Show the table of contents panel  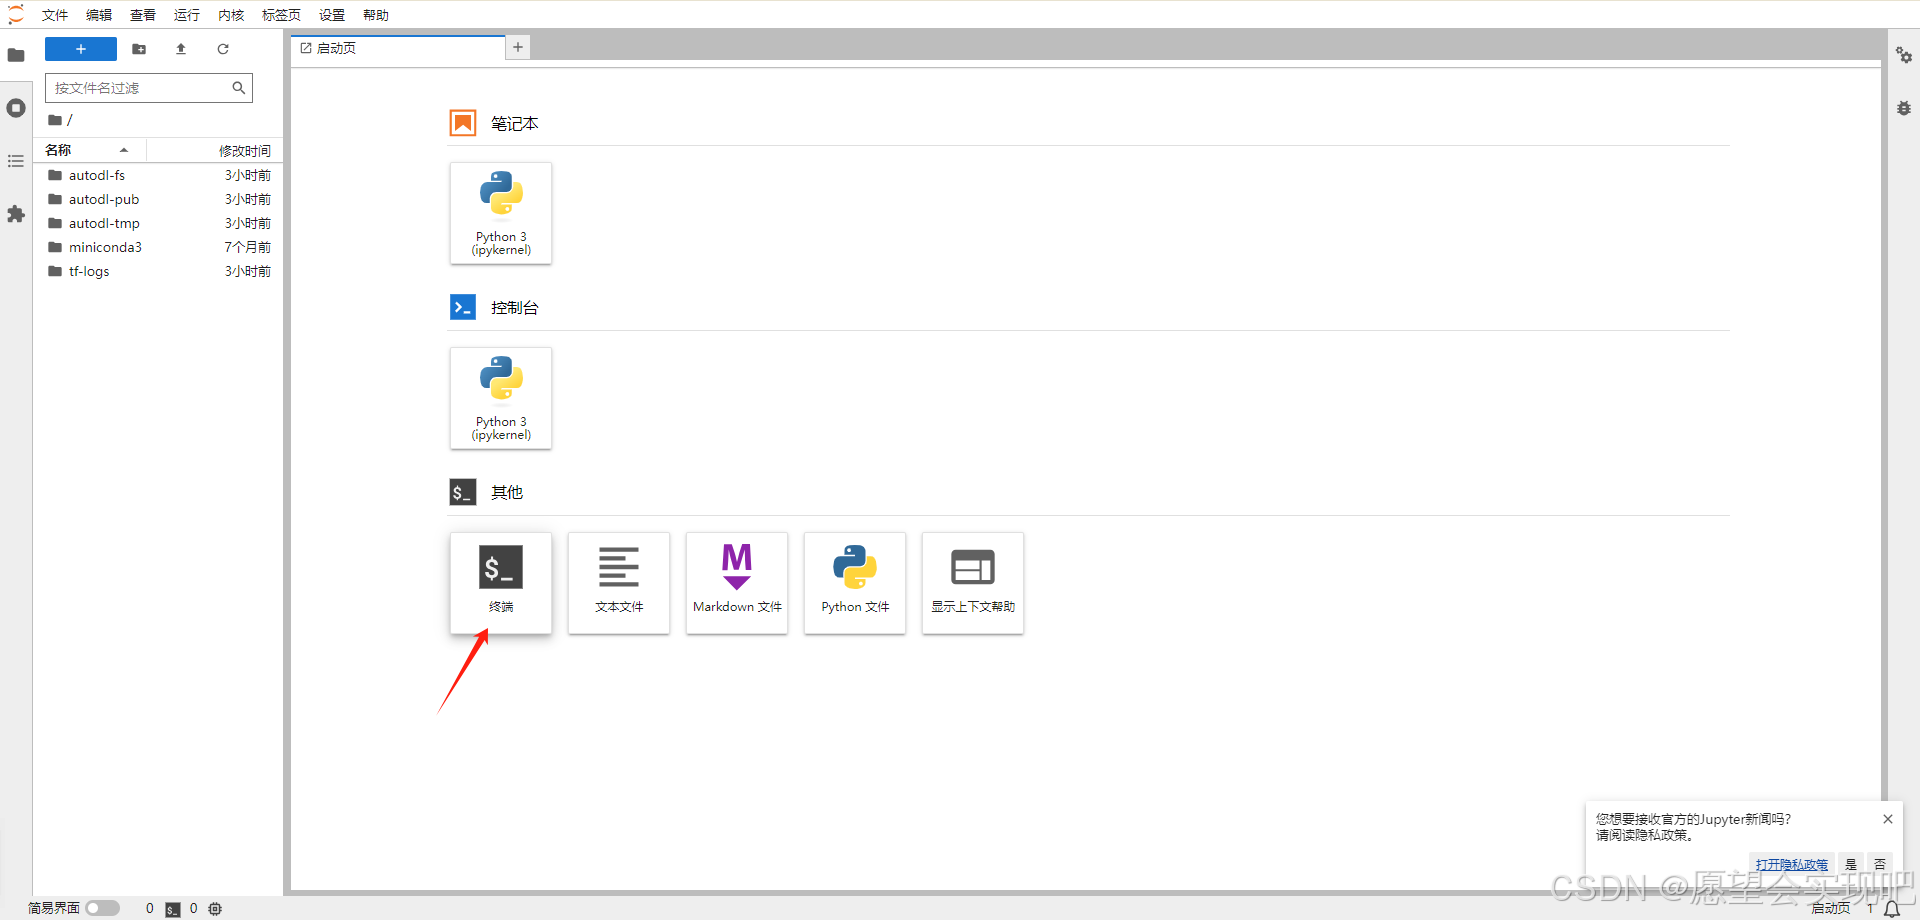pyautogui.click(x=16, y=161)
